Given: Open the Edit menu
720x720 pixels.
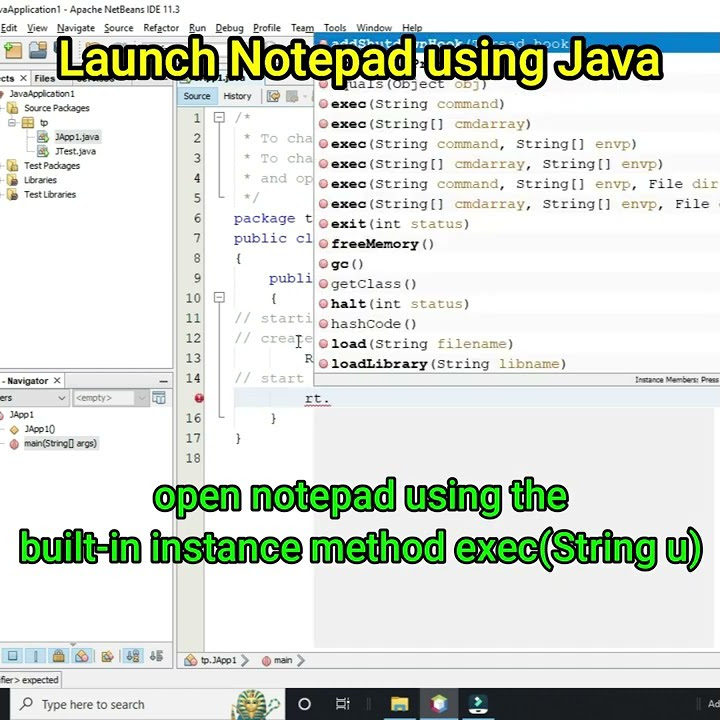Looking at the screenshot, I should coord(9,28).
